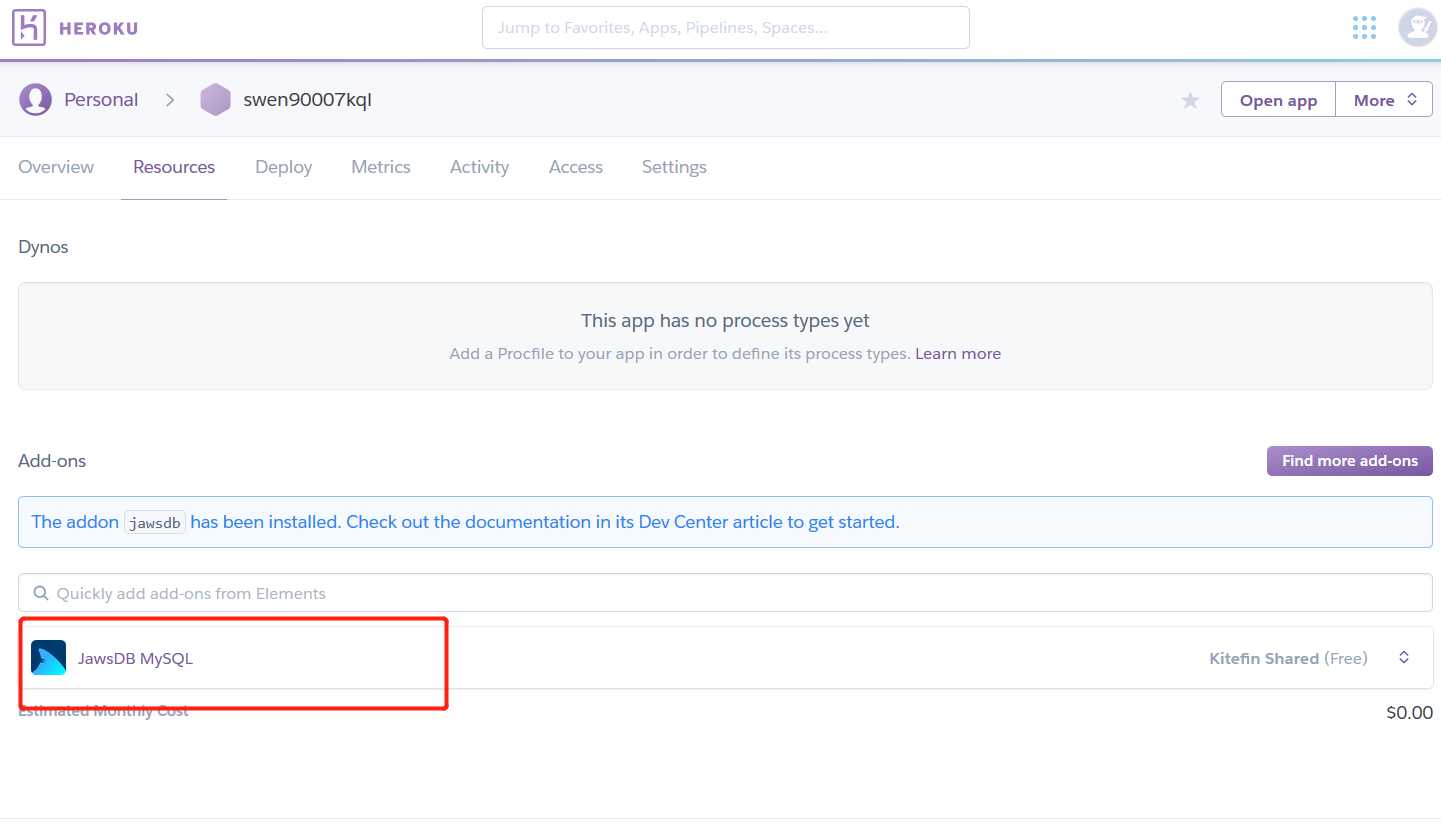Go to the Deploy tab
The width and height of the screenshot is (1441, 822).
pyautogui.click(x=284, y=167)
